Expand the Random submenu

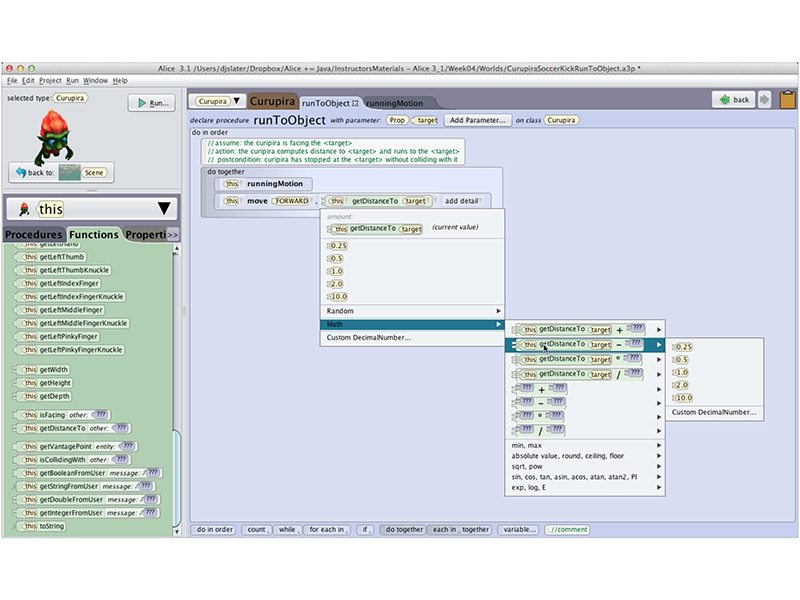[x=412, y=311]
